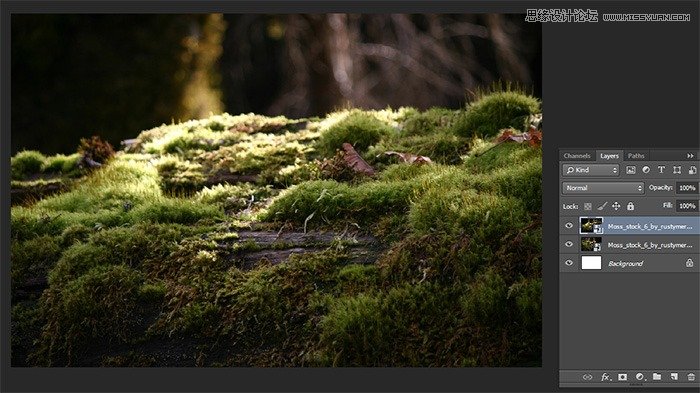The image size is (700, 393).
Task: Filter layers by type layers icon
Action: tap(662, 170)
